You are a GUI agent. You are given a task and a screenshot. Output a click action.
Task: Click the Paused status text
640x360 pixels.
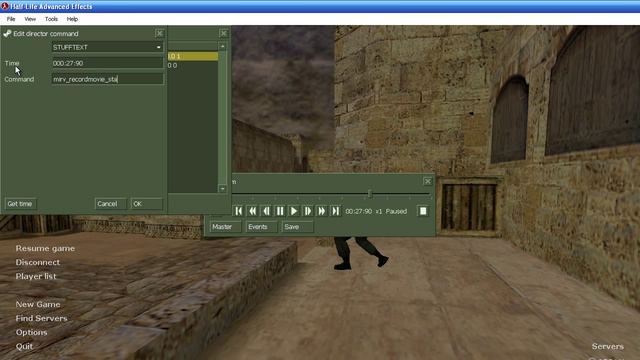(396, 211)
